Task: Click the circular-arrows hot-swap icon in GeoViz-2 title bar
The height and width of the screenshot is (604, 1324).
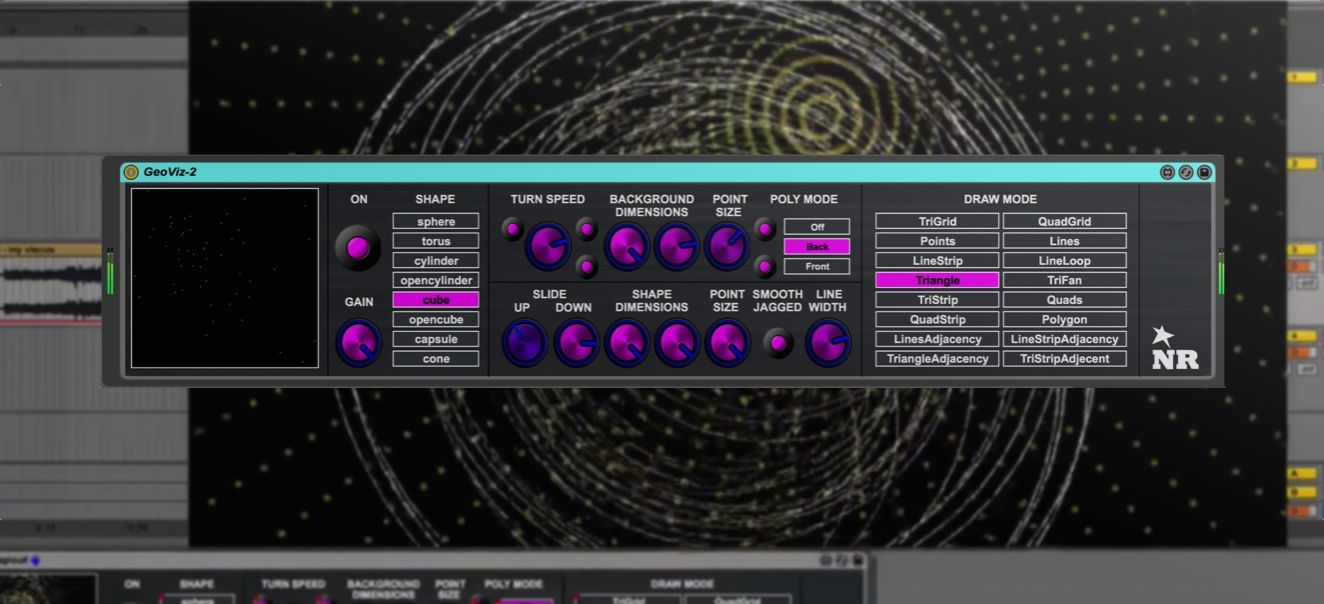Action: click(x=1186, y=172)
